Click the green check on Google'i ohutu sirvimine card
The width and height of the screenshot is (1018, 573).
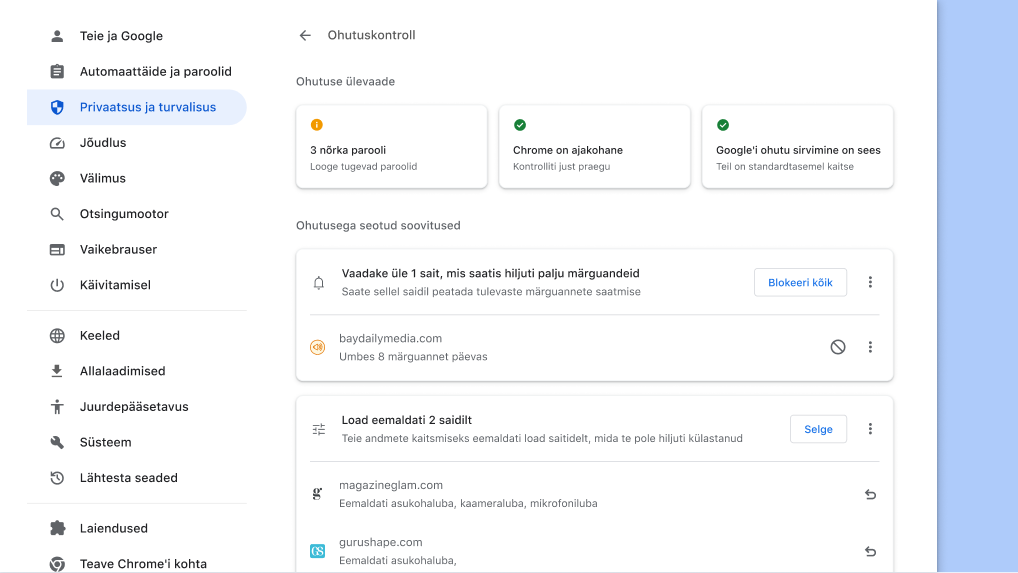click(x=723, y=125)
